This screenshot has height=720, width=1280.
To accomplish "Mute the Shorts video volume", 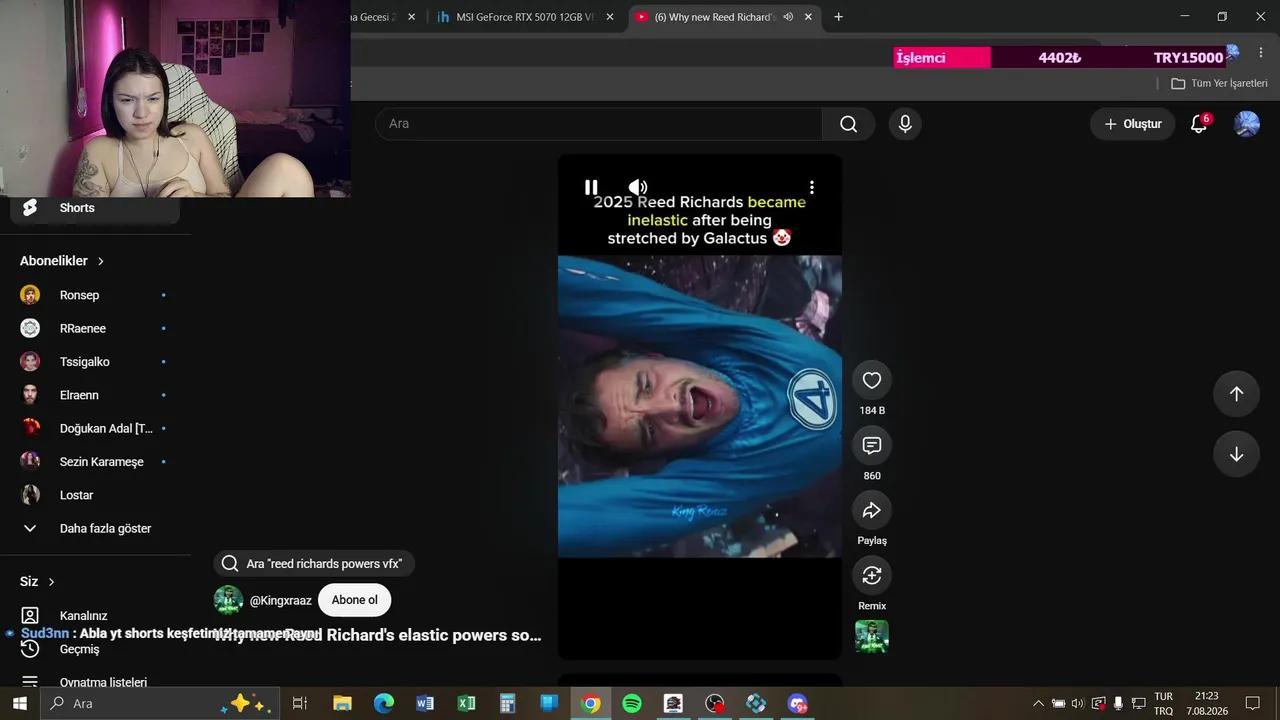I will tap(638, 187).
